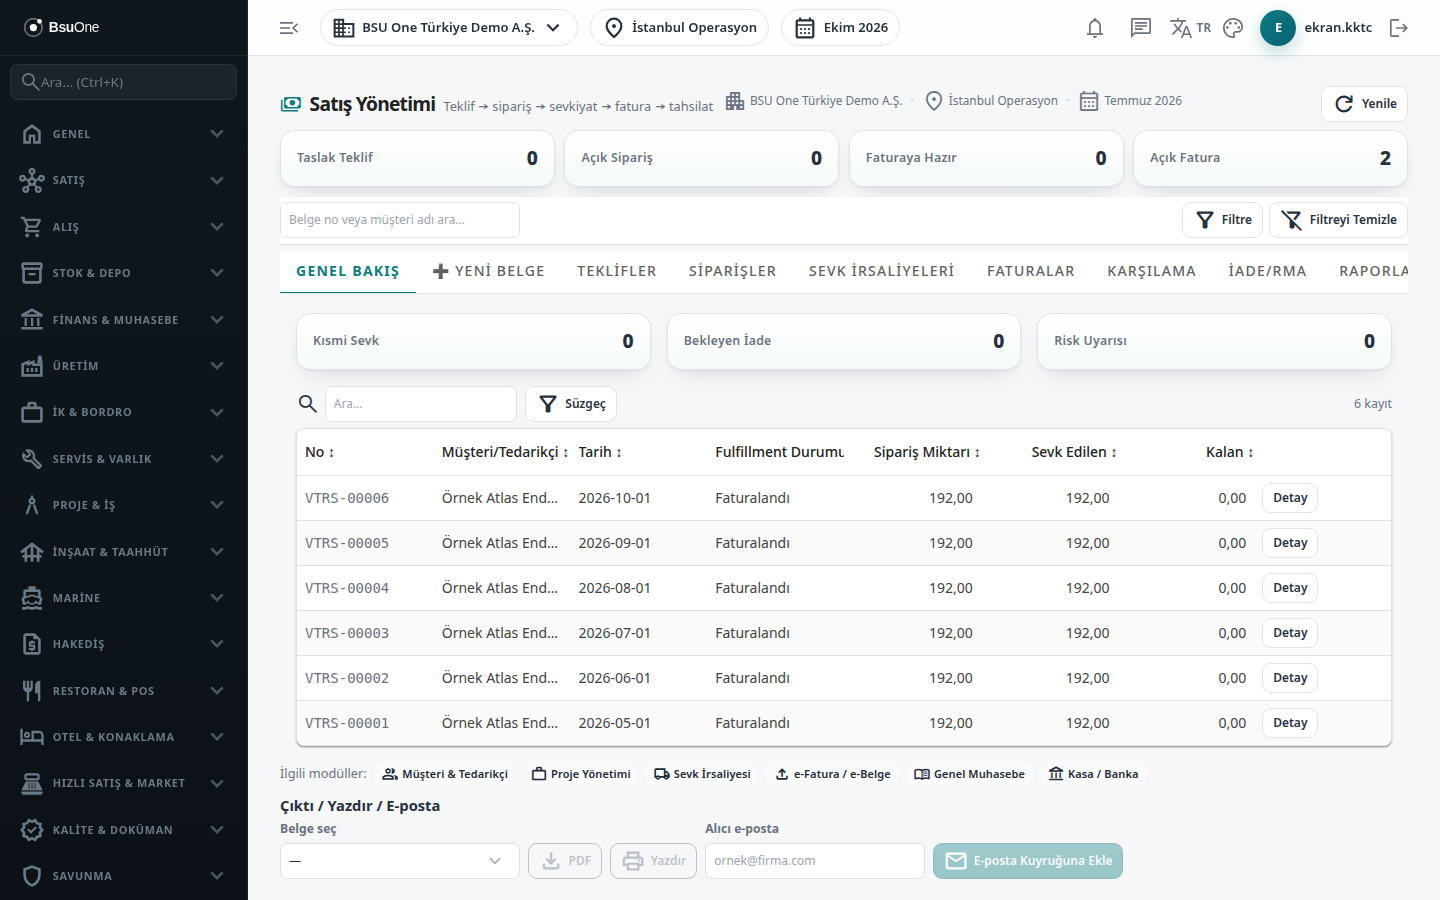Image resolution: width=1440 pixels, height=900 pixels.
Task: Expand the Stok & Depo sidebar section
Action: tap(124, 273)
